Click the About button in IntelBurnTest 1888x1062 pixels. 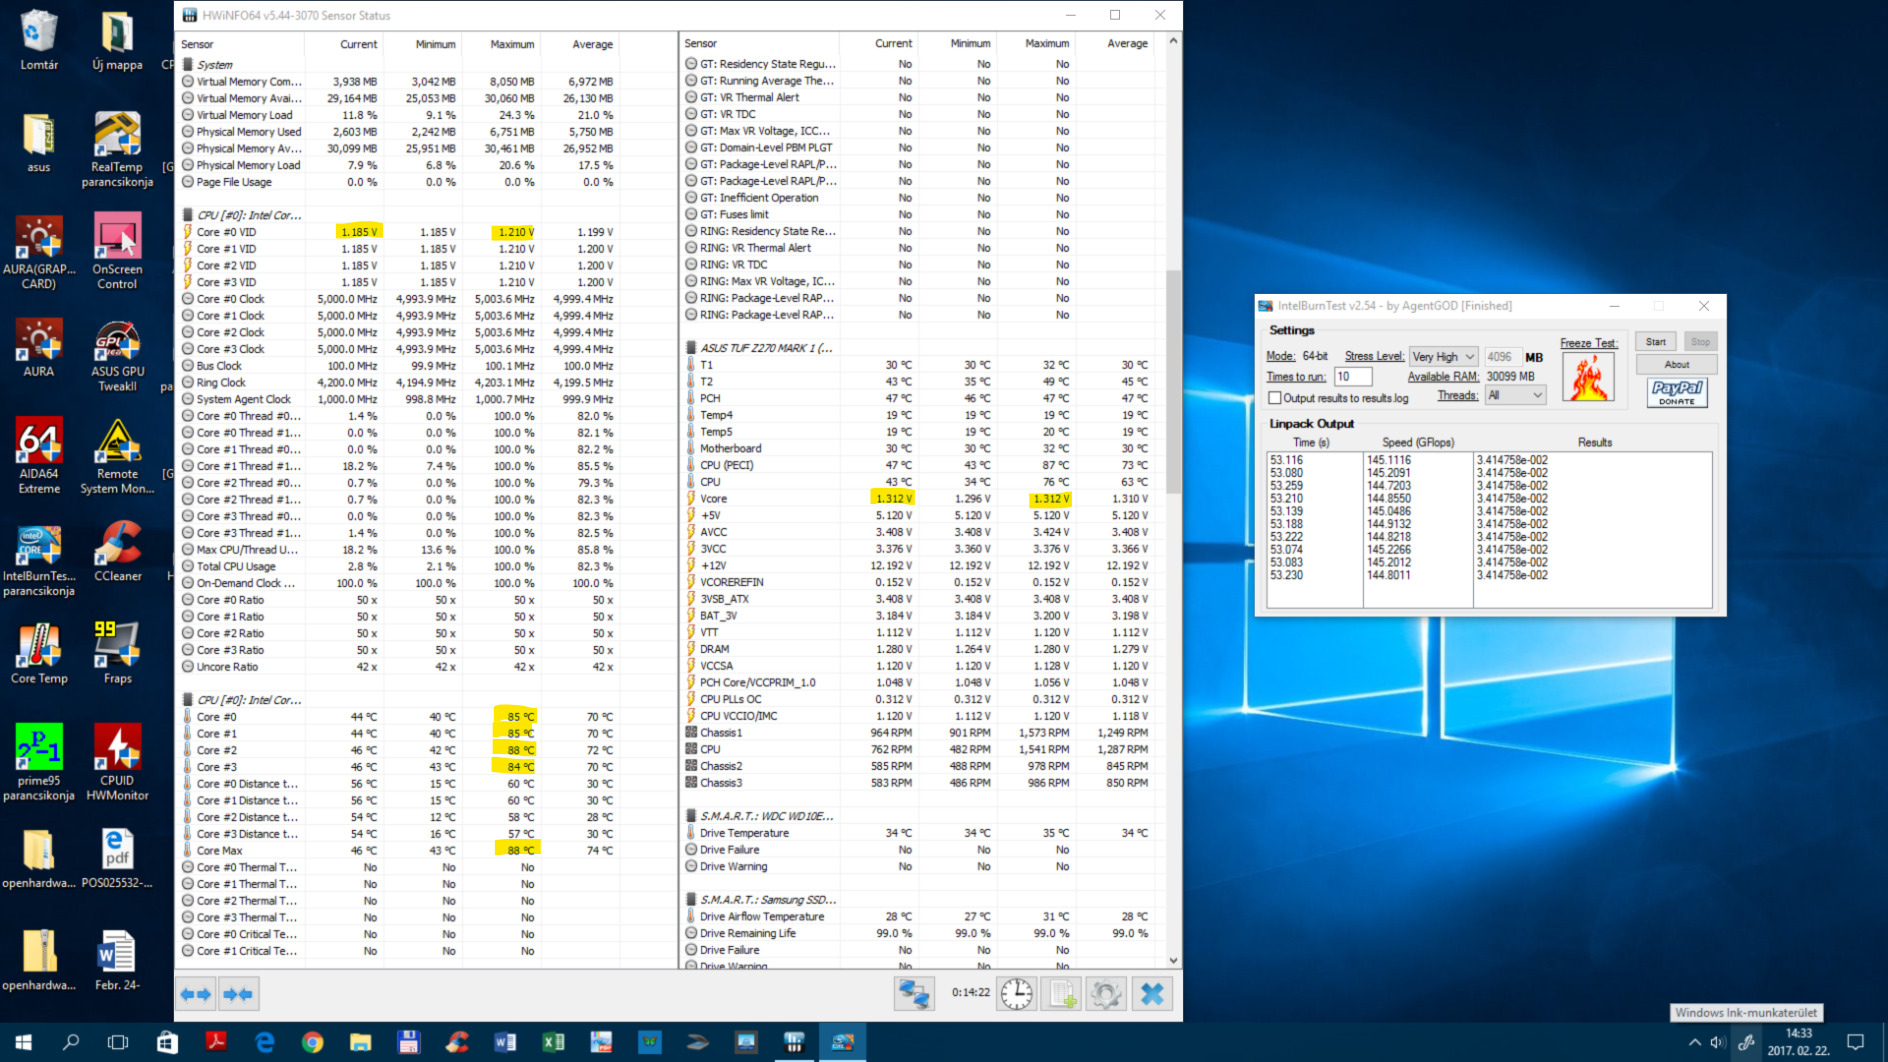coord(1677,365)
